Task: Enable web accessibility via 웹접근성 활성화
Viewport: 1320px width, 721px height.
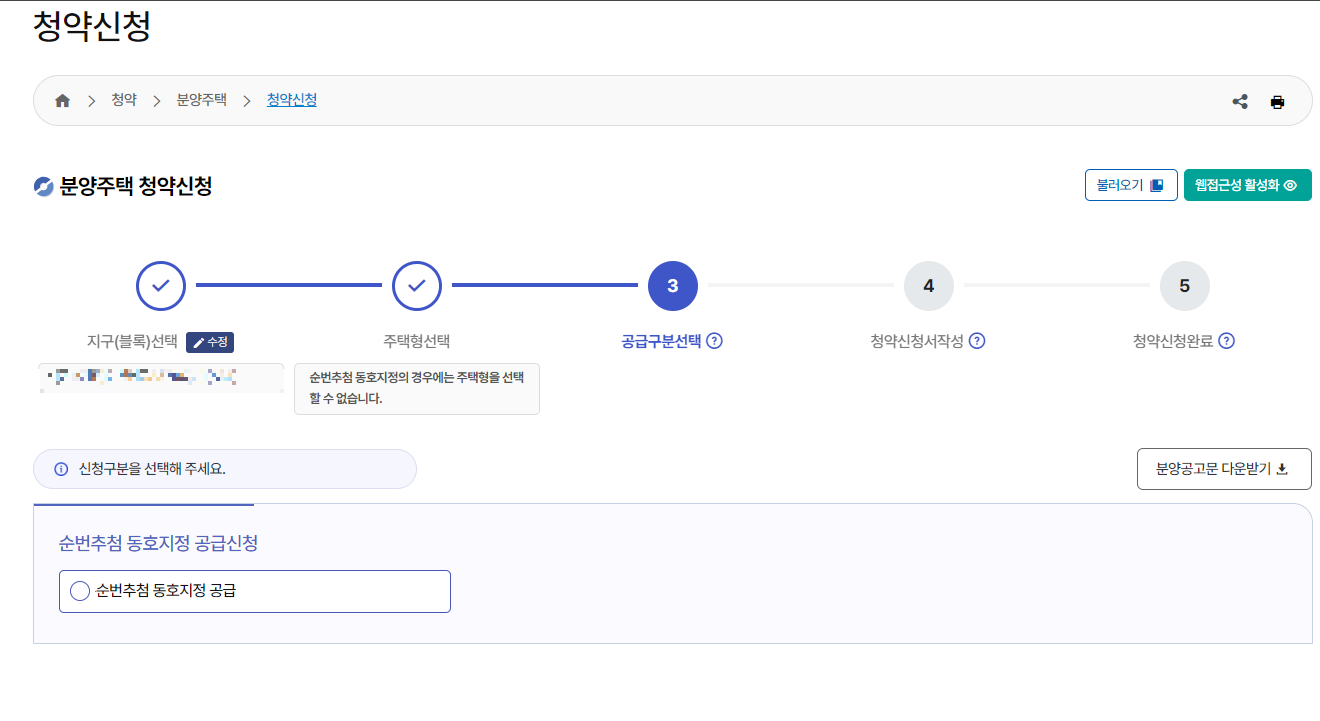Action: 1247,185
